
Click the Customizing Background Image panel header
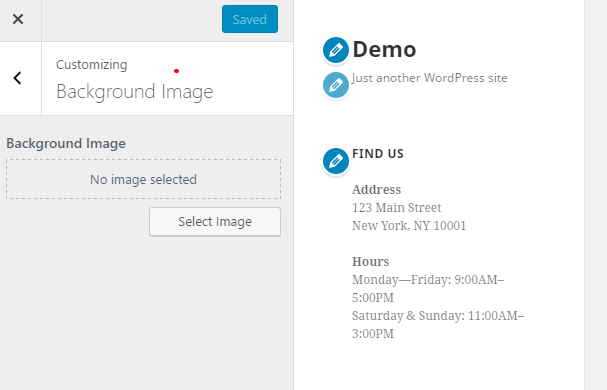coord(167,79)
